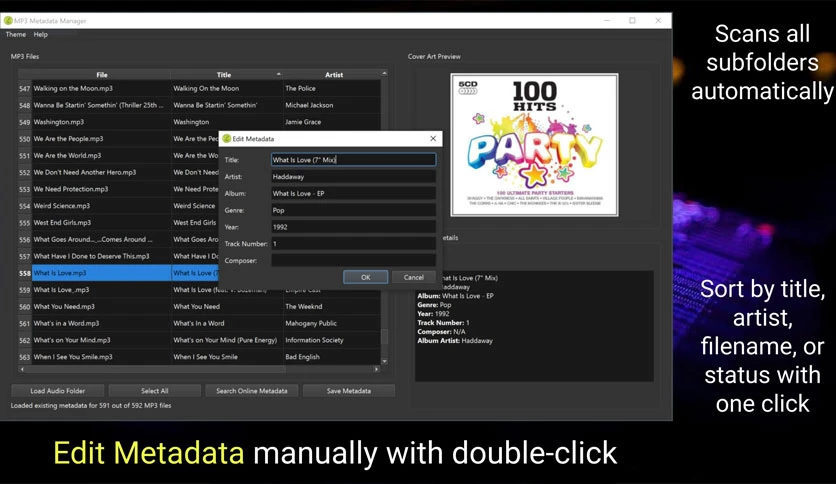Confirm edits with the OK button
The height and width of the screenshot is (484, 836).
coord(365,277)
